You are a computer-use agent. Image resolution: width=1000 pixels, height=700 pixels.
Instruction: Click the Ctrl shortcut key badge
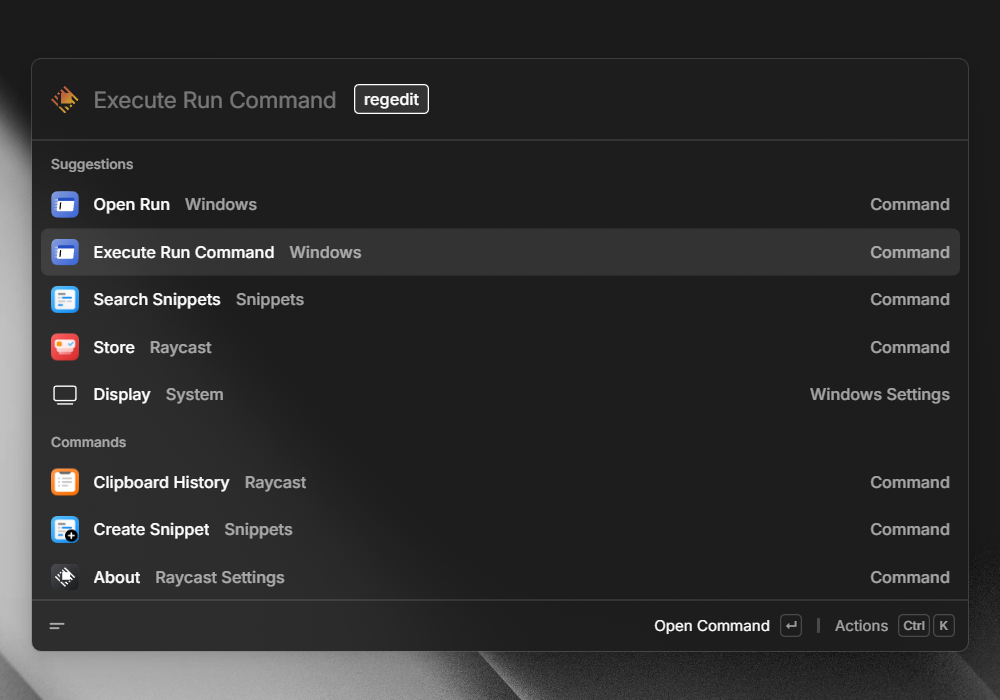click(x=914, y=626)
